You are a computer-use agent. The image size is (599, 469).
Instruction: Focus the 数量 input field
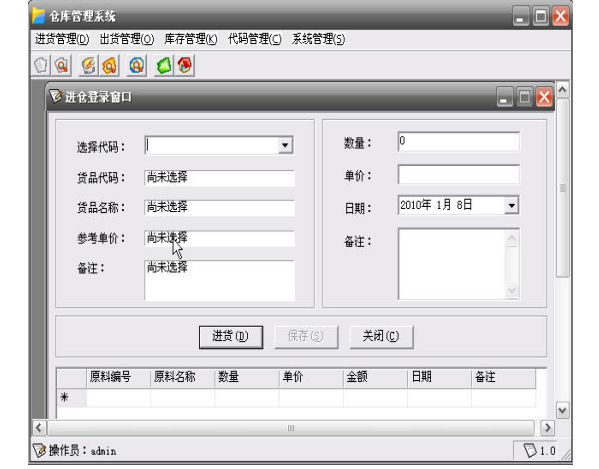[458, 141]
